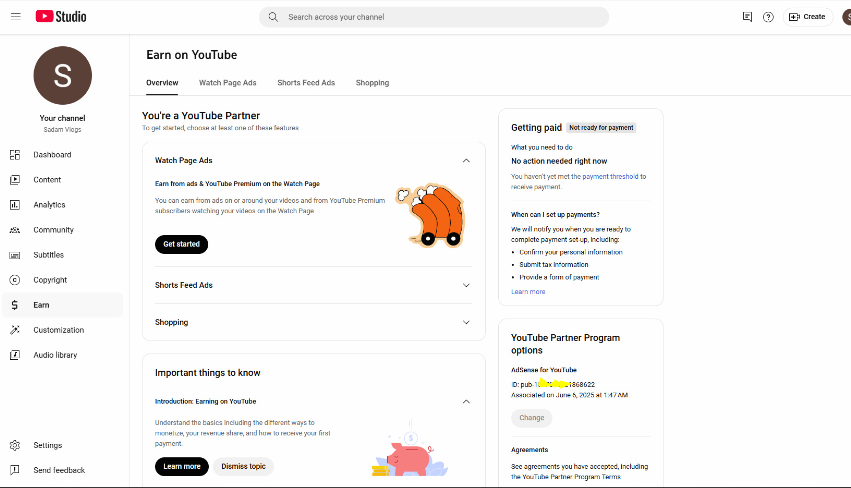Collapse the Watch Page Ads section
Image resolution: width=851 pixels, height=488 pixels.
click(466, 161)
